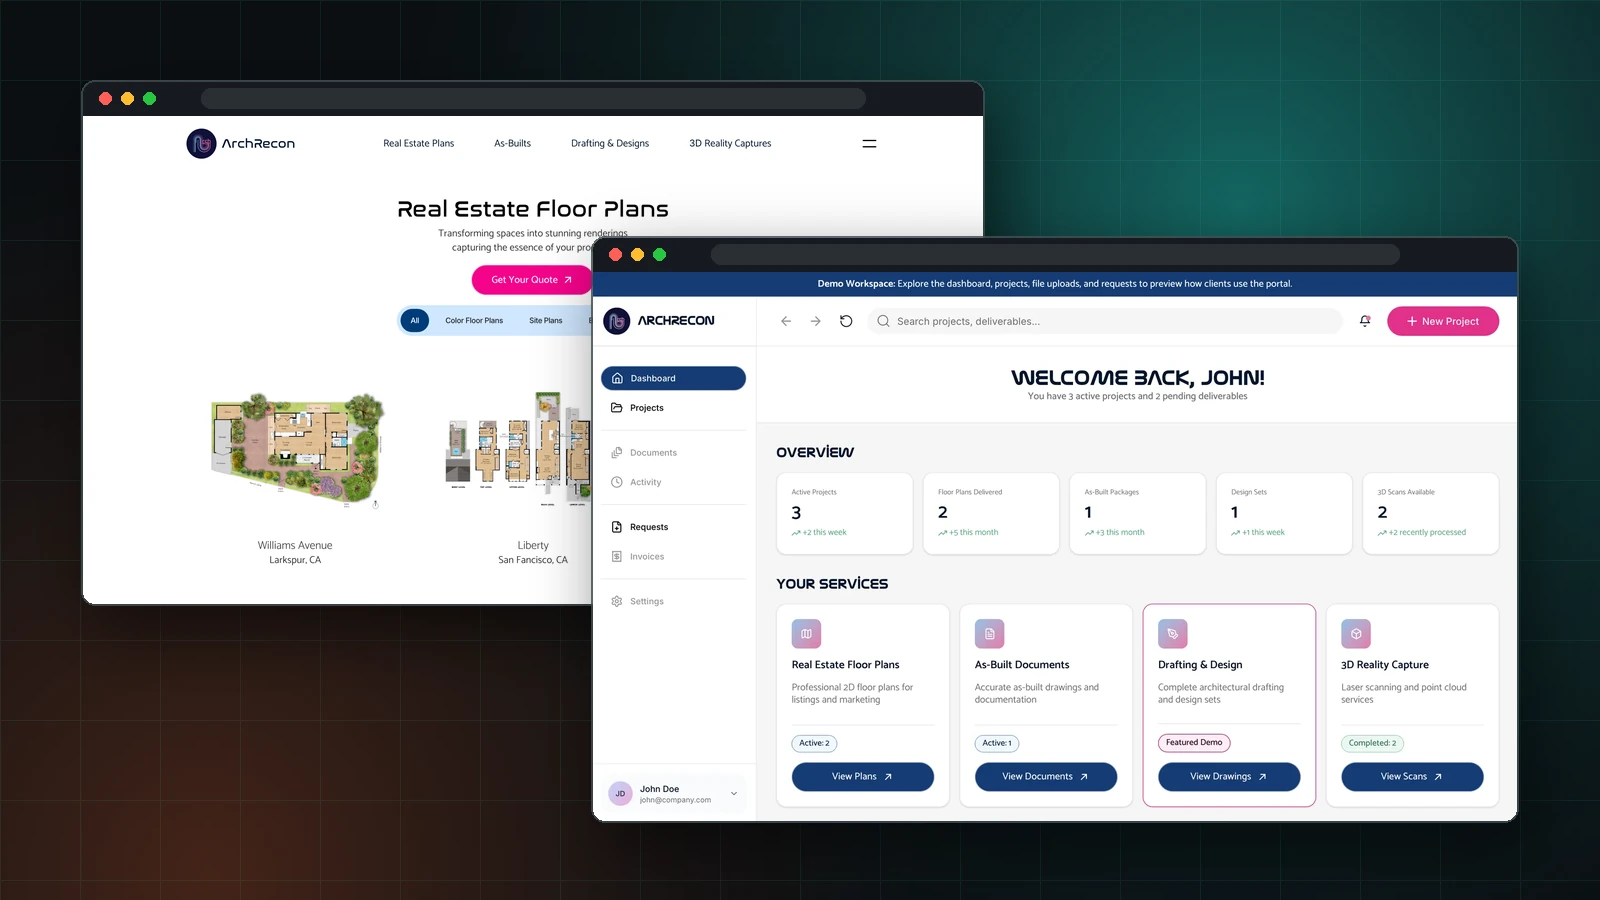Click the ArchRecon logo in the dashboard sidebar
The height and width of the screenshot is (900, 1600).
click(x=660, y=321)
